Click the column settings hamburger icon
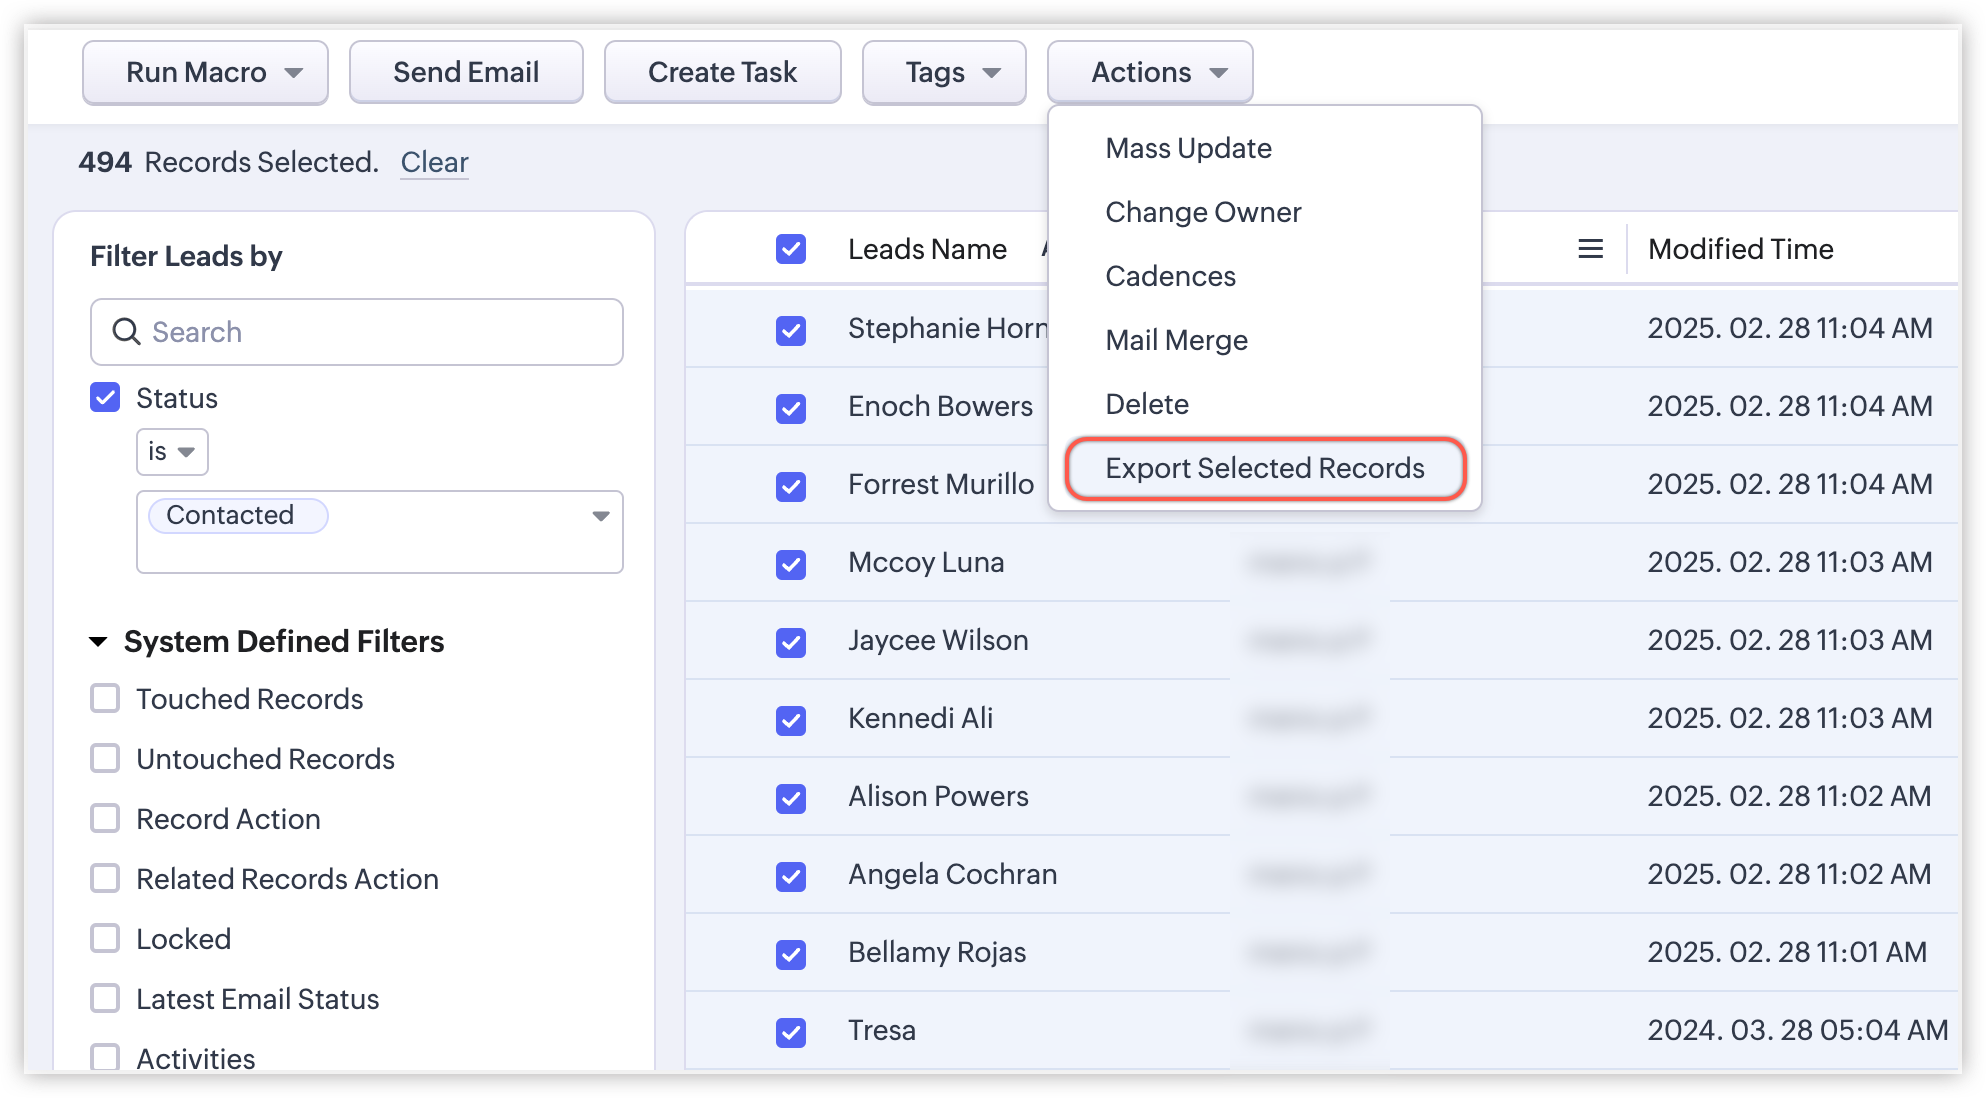1986x1098 pixels. pyautogui.click(x=1590, y=249)
